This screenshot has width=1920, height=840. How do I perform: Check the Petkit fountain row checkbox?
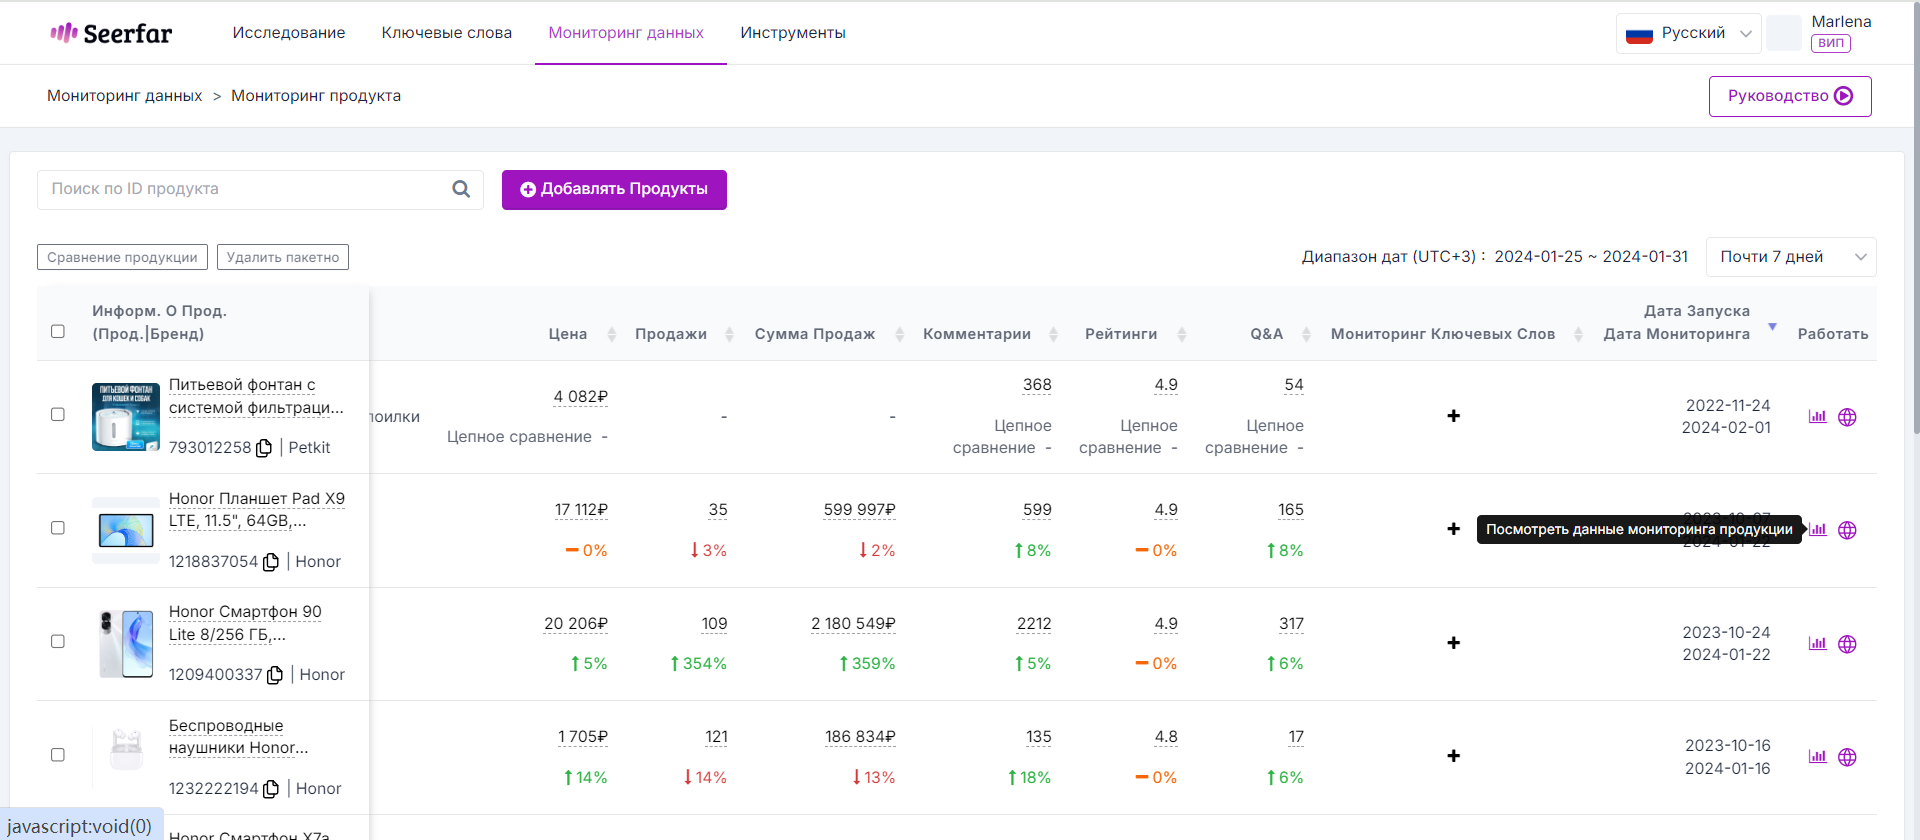[x=58, y=414]
